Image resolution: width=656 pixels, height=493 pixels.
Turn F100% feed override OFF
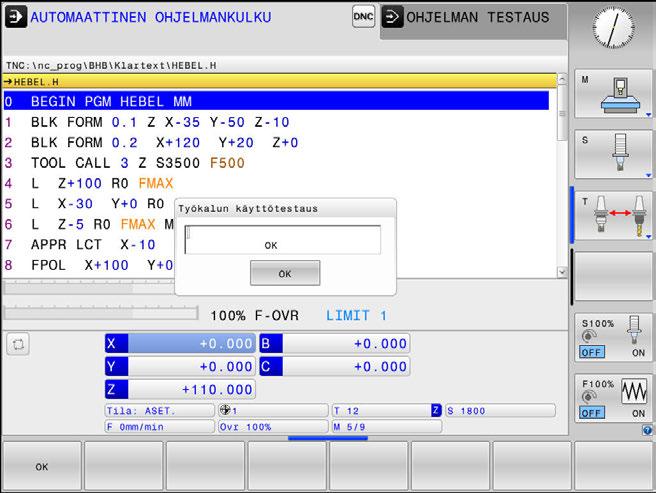(x=592, y=413)
